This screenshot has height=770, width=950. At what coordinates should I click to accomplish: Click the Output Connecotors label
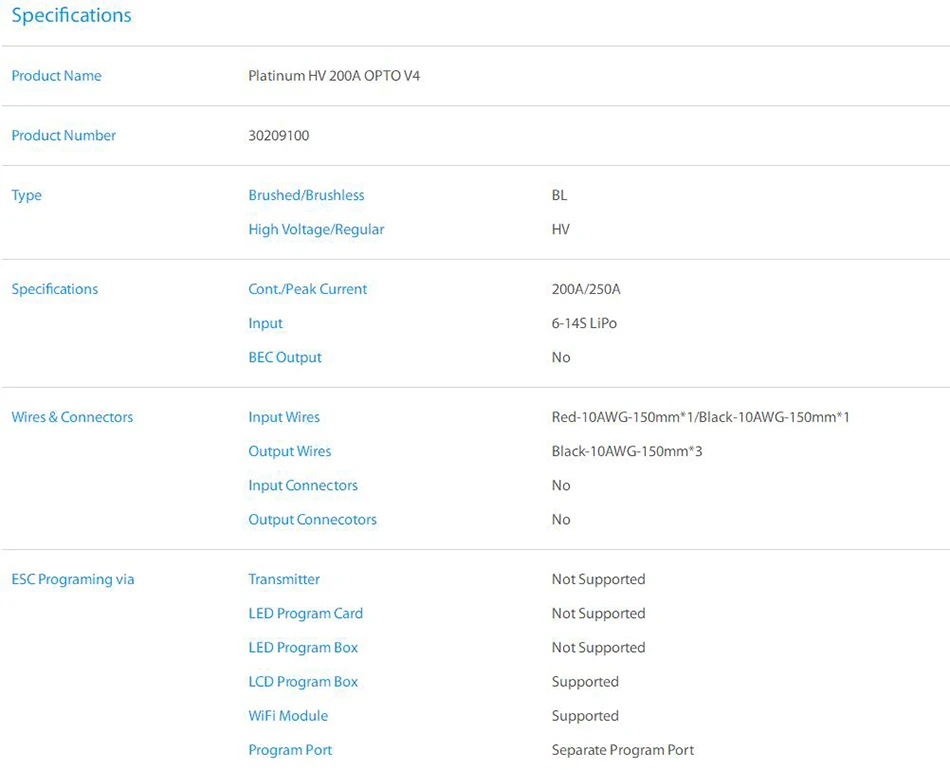click(x=313, y=520)
